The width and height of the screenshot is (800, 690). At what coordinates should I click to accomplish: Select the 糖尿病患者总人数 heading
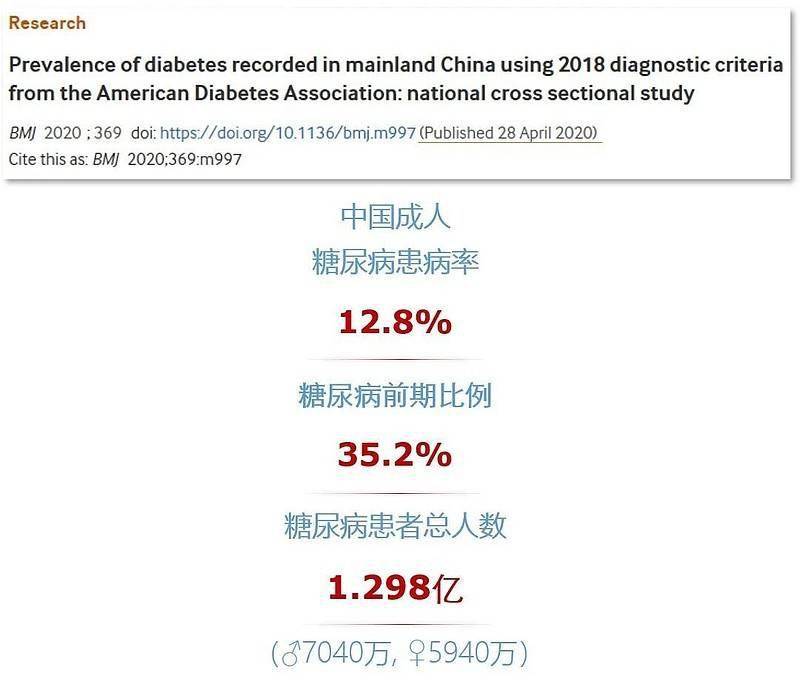click(x=395, y=526)
